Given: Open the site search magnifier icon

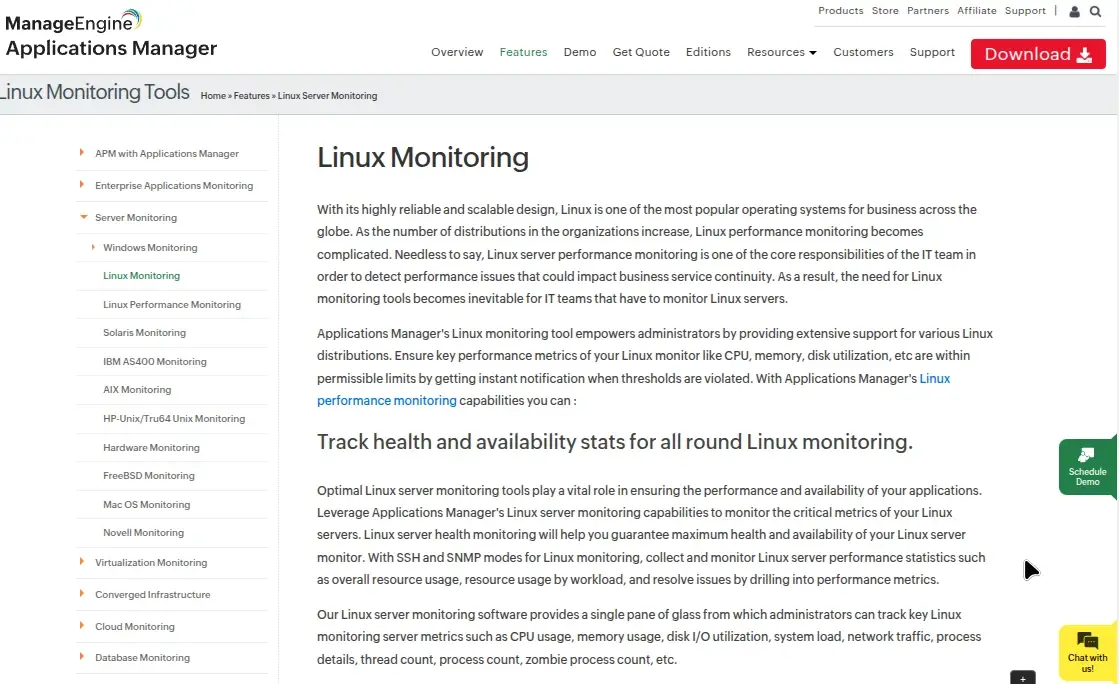Looking at the screenshot, I should (1096, 11).
